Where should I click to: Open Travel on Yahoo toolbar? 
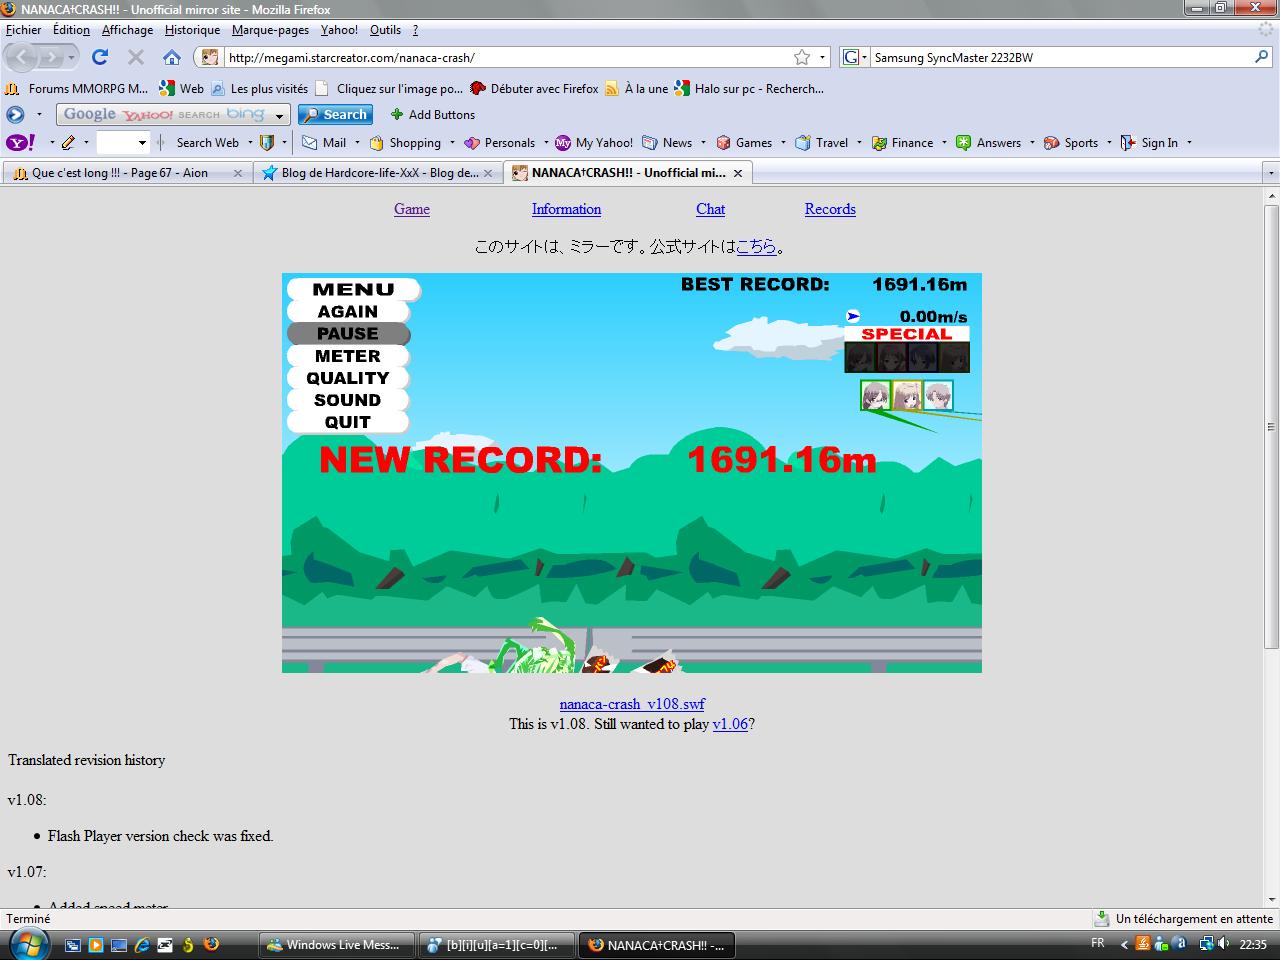(x=822, y=143)
